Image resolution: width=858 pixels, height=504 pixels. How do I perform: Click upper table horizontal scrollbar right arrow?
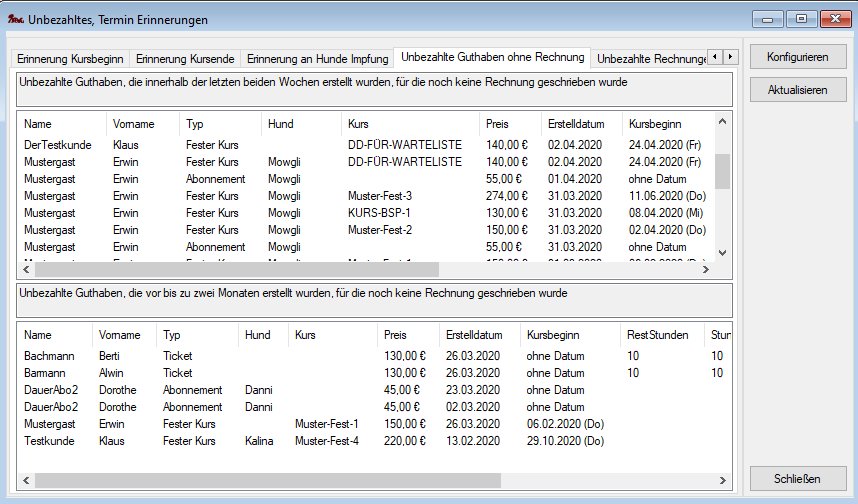pyautogui.click(x=705, y=270)
